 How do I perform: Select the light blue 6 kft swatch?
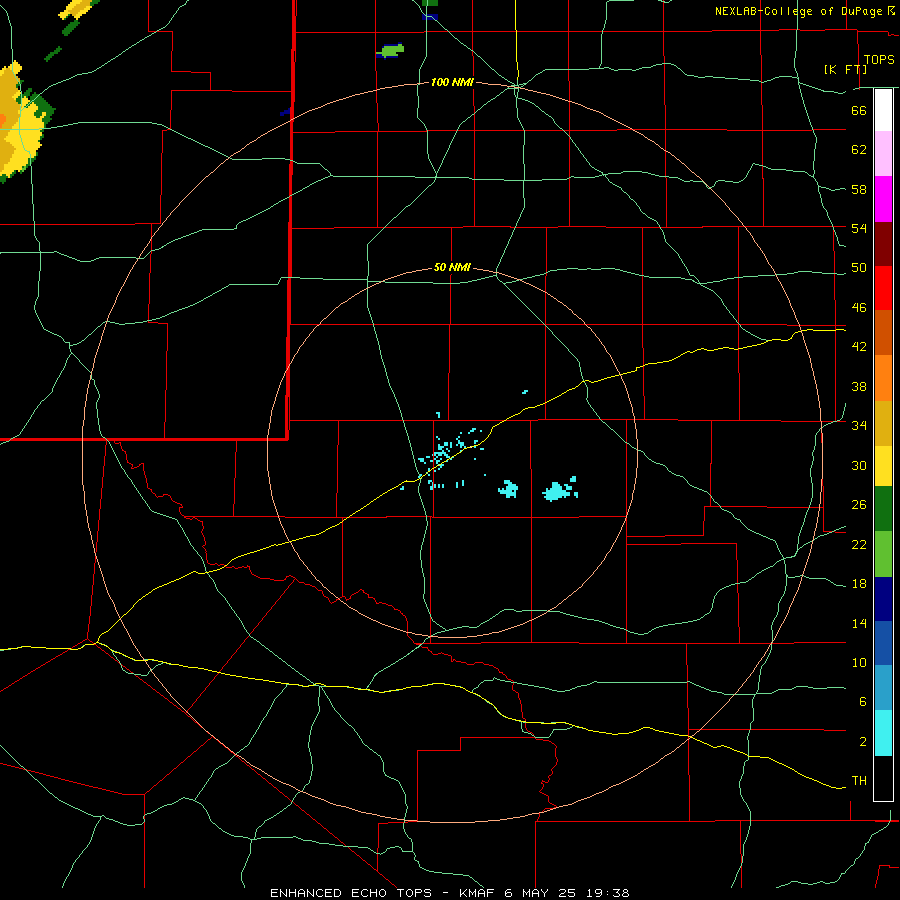click(883, 688)
